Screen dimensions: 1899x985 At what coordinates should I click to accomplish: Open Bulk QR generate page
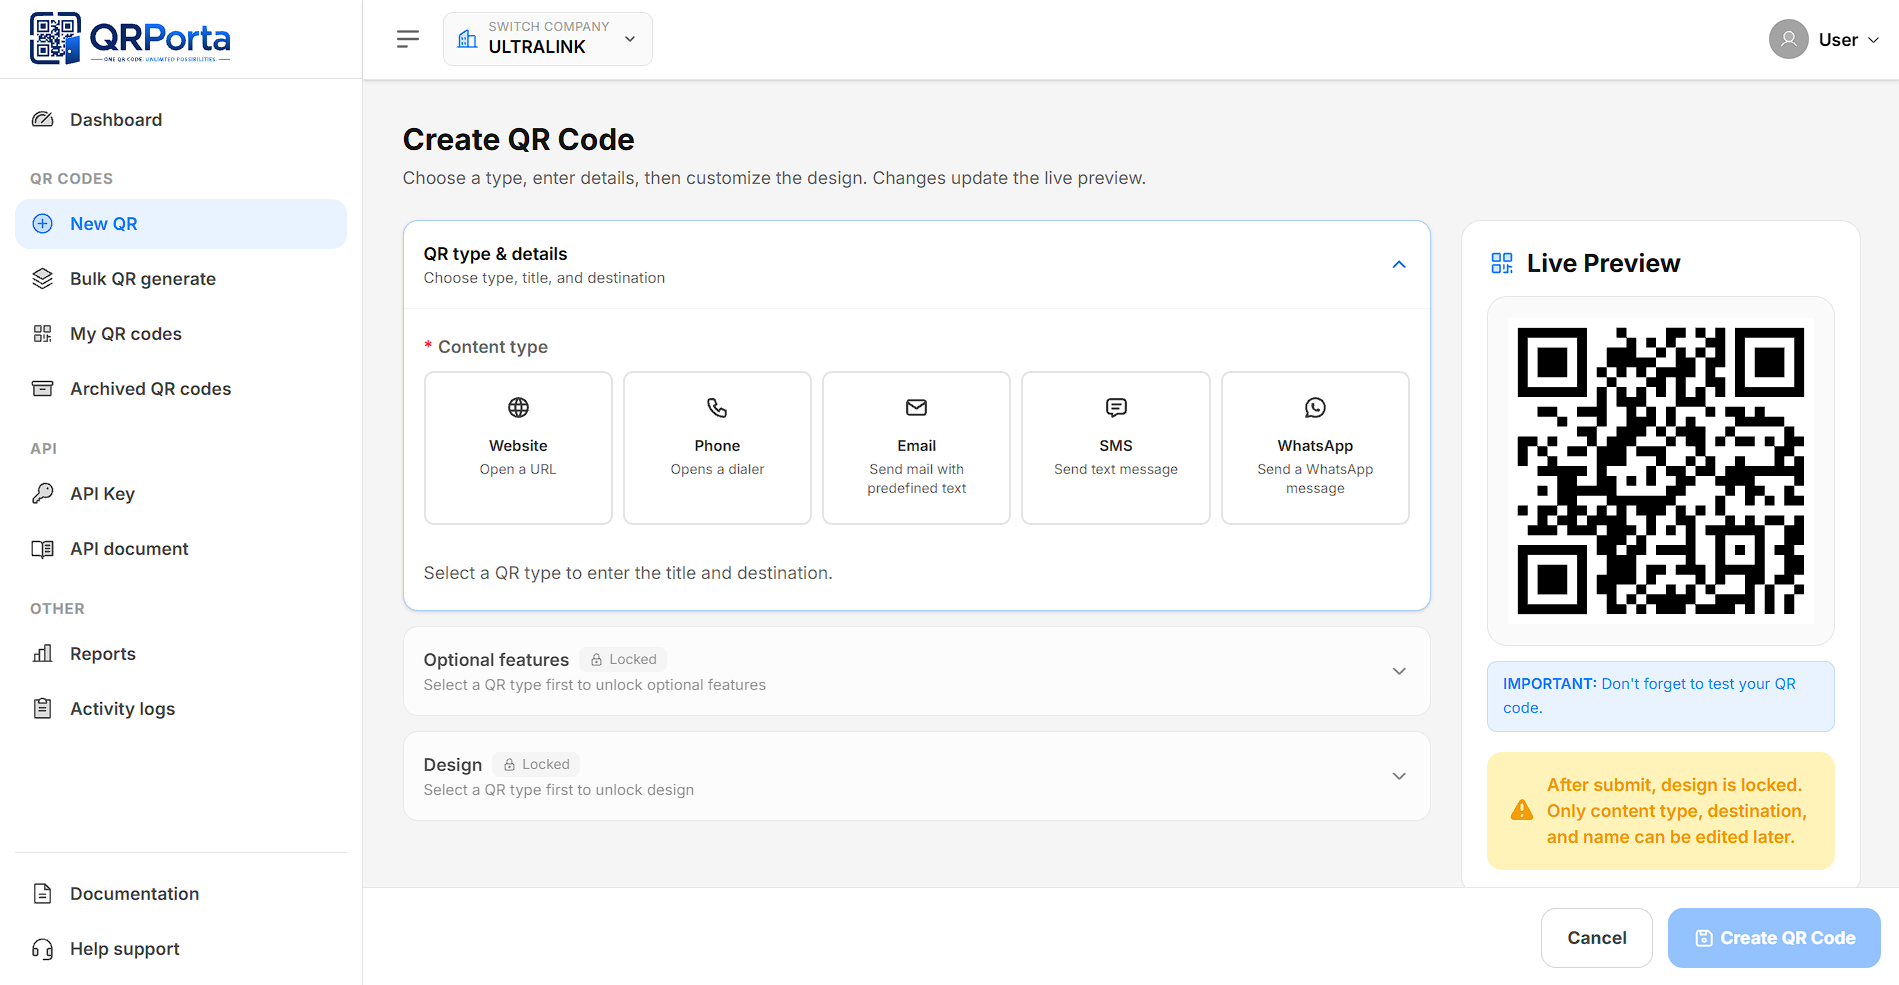coord(181,279)
